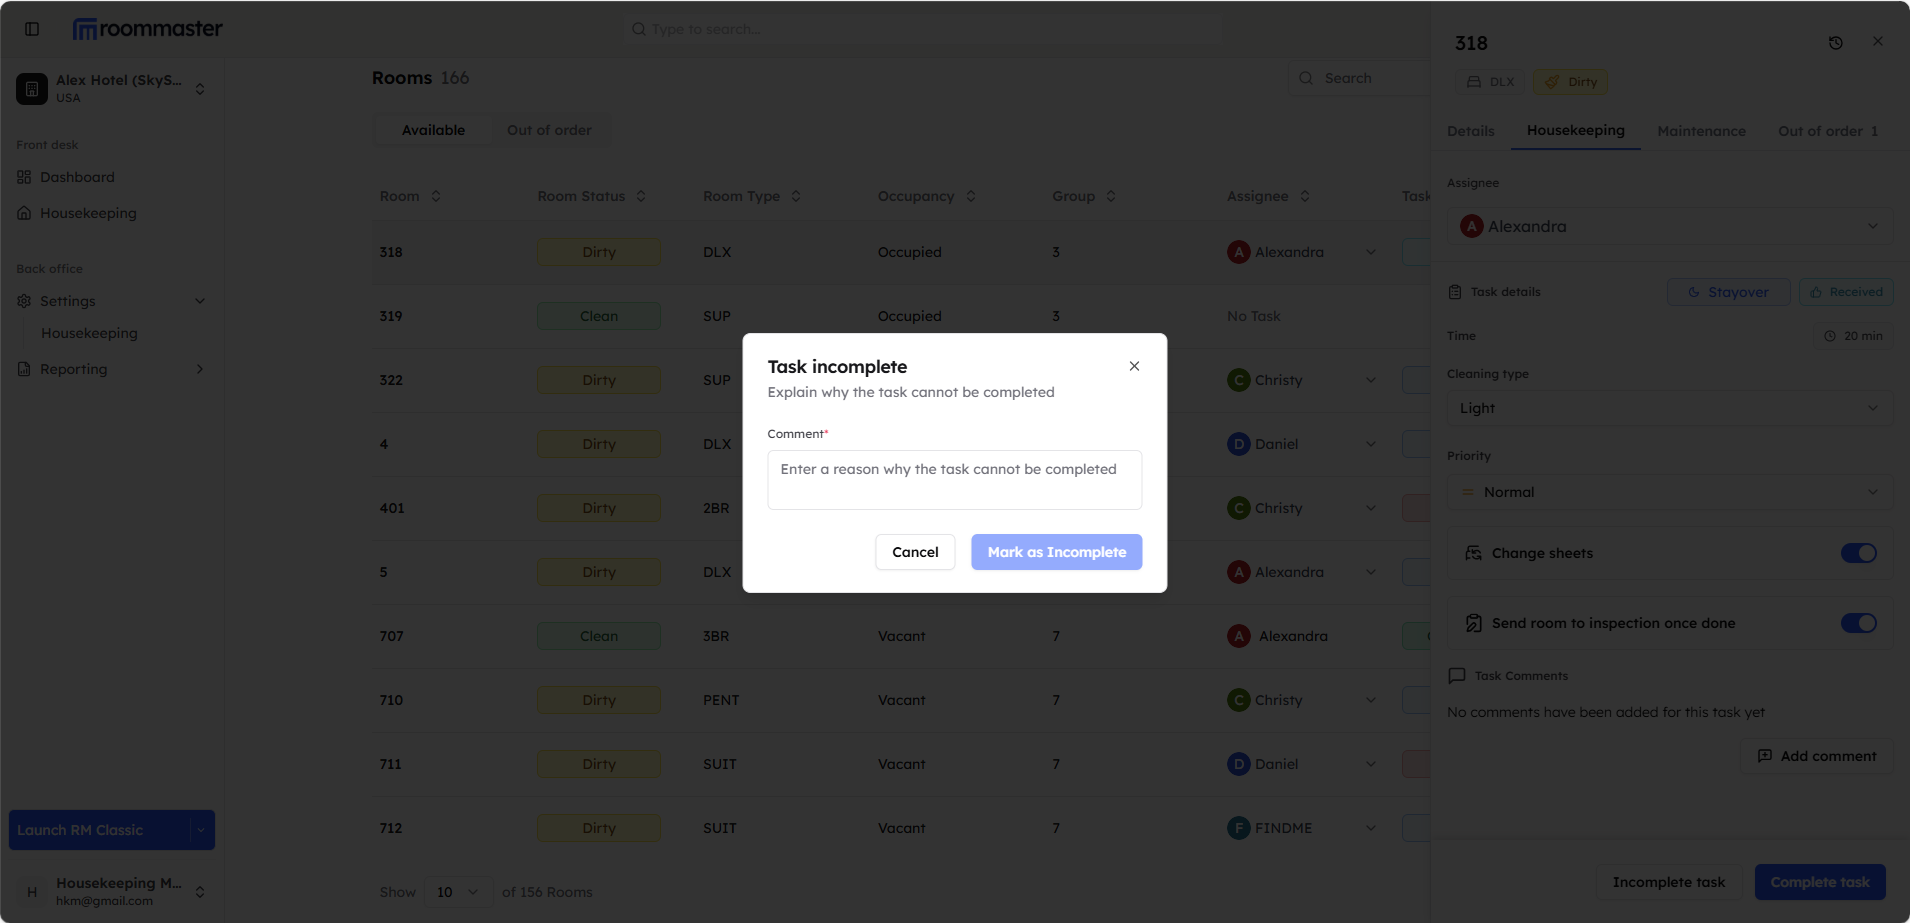The height and width of the screenshot is (923, 1910).
Task: Click the magnifier in the rooms Search field
Action: point(1307,78)
